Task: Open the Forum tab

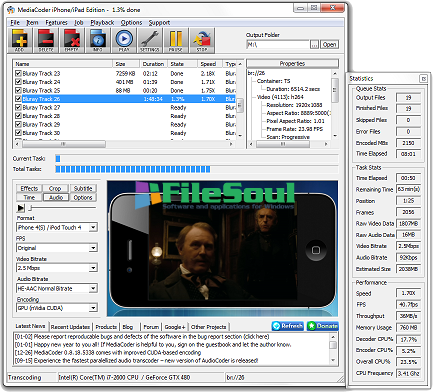Action: (151, 327)
